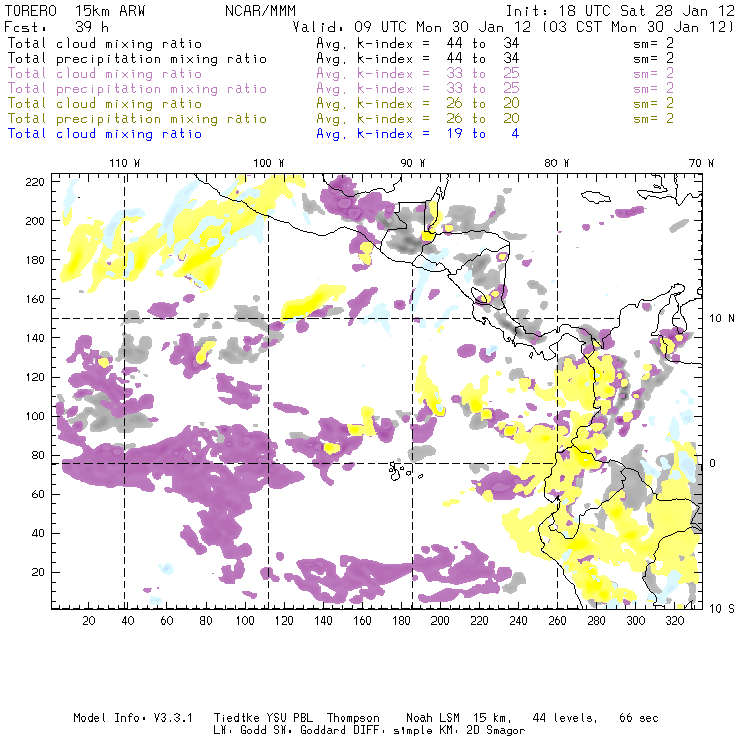Viewport: 740px width, 740px height.
Task: Click the "YSU PBL" footer text
Action: [289, 718]
